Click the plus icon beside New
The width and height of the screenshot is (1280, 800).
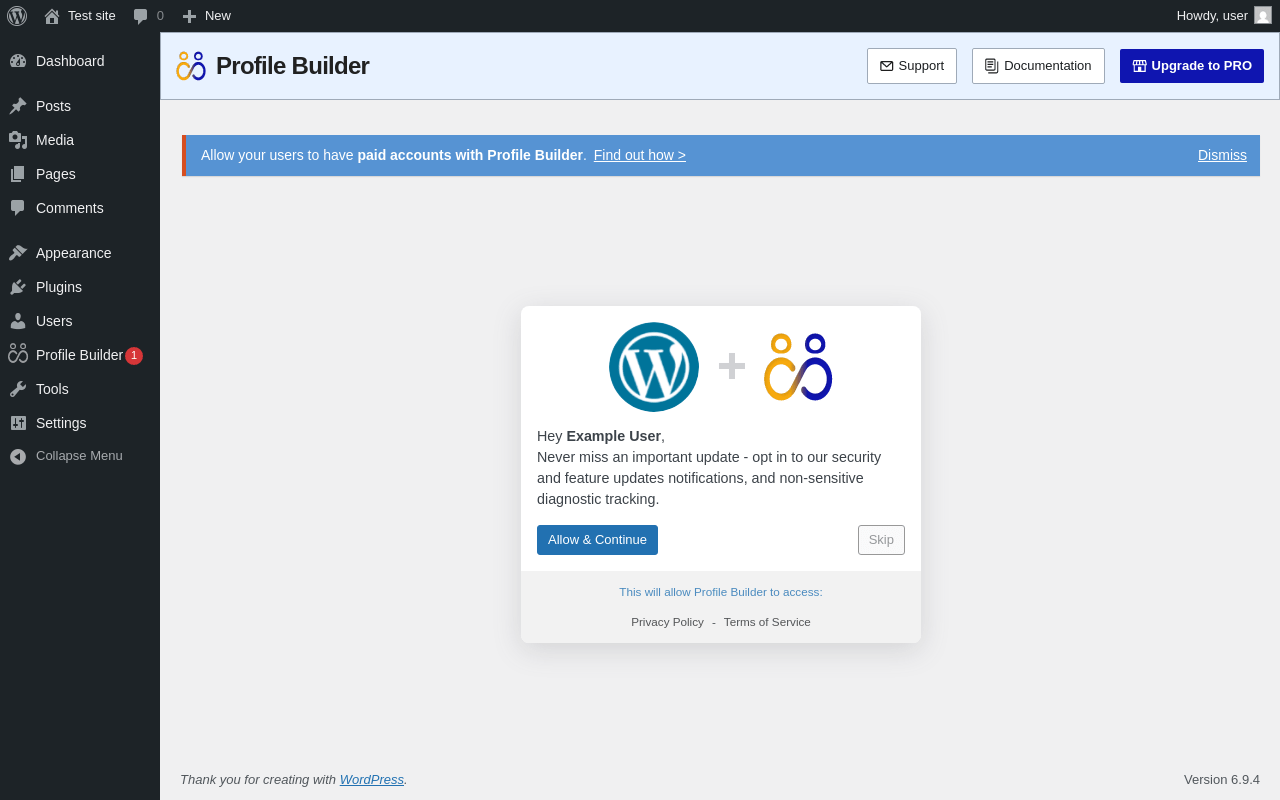[x=189, y=16]
